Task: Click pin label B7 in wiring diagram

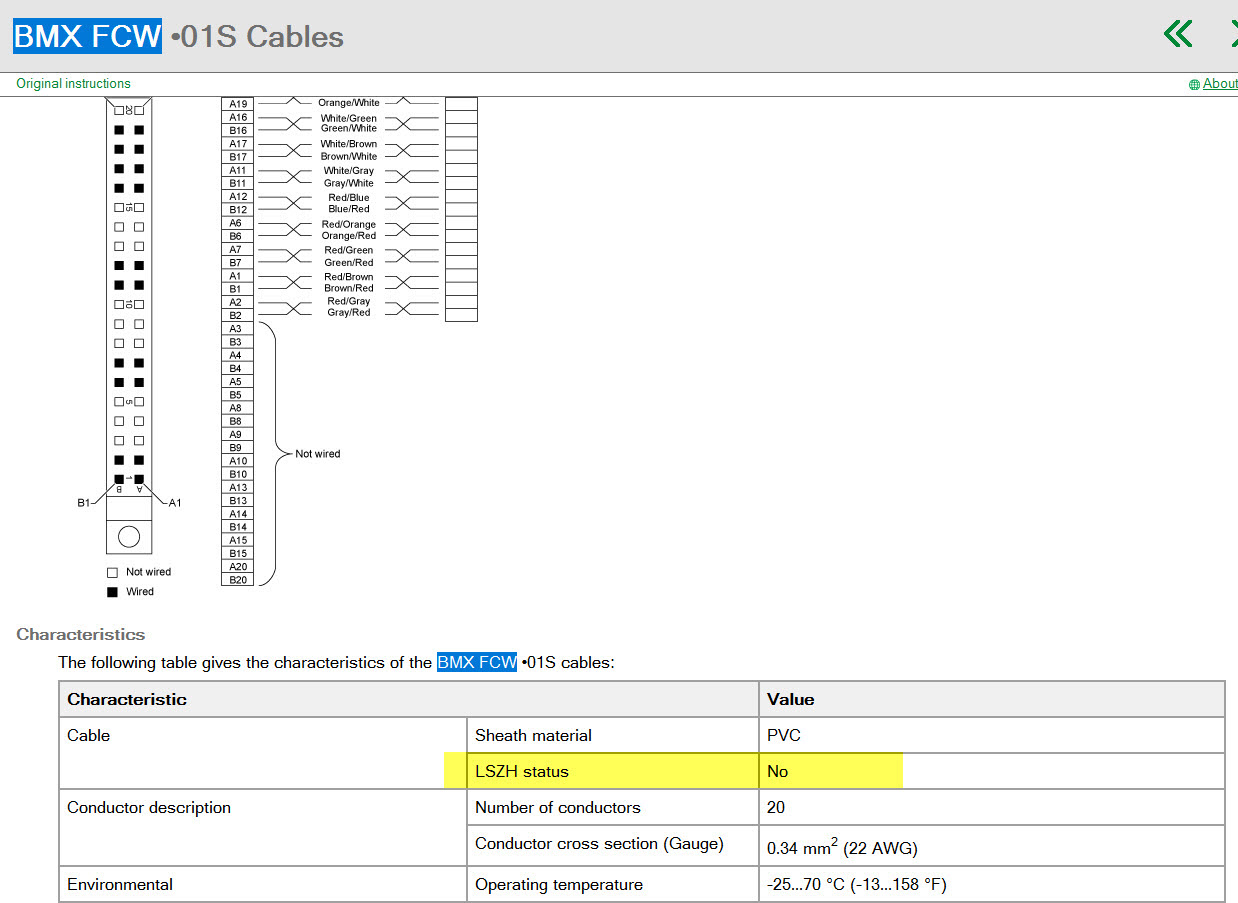Action: tap(237, 262)
